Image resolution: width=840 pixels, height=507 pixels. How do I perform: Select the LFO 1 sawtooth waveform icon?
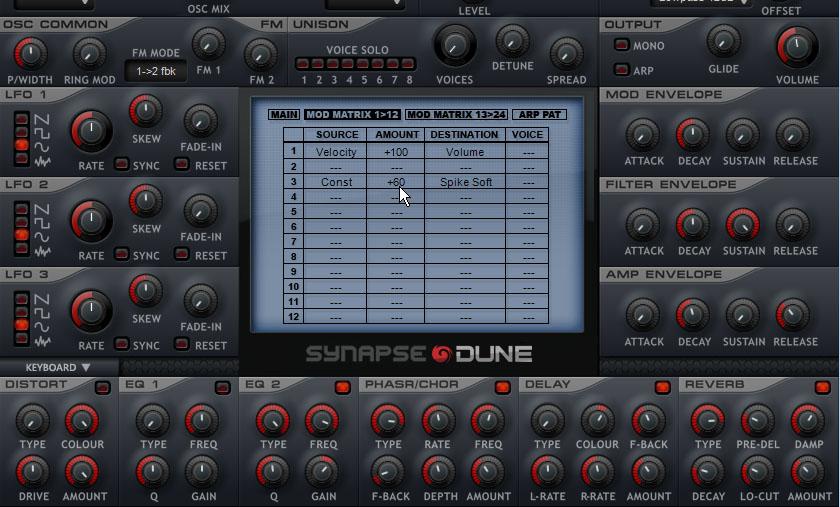(42, 119)
